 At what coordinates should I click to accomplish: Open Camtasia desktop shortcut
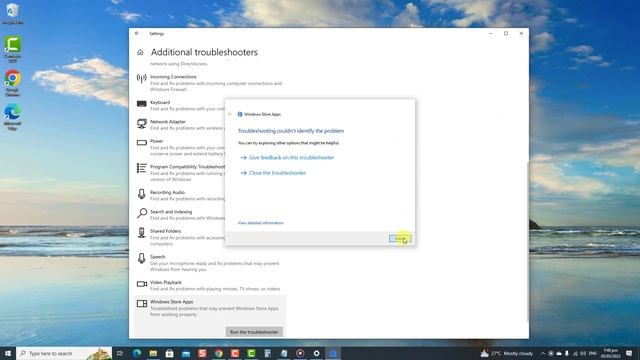(x=12, y=49)
